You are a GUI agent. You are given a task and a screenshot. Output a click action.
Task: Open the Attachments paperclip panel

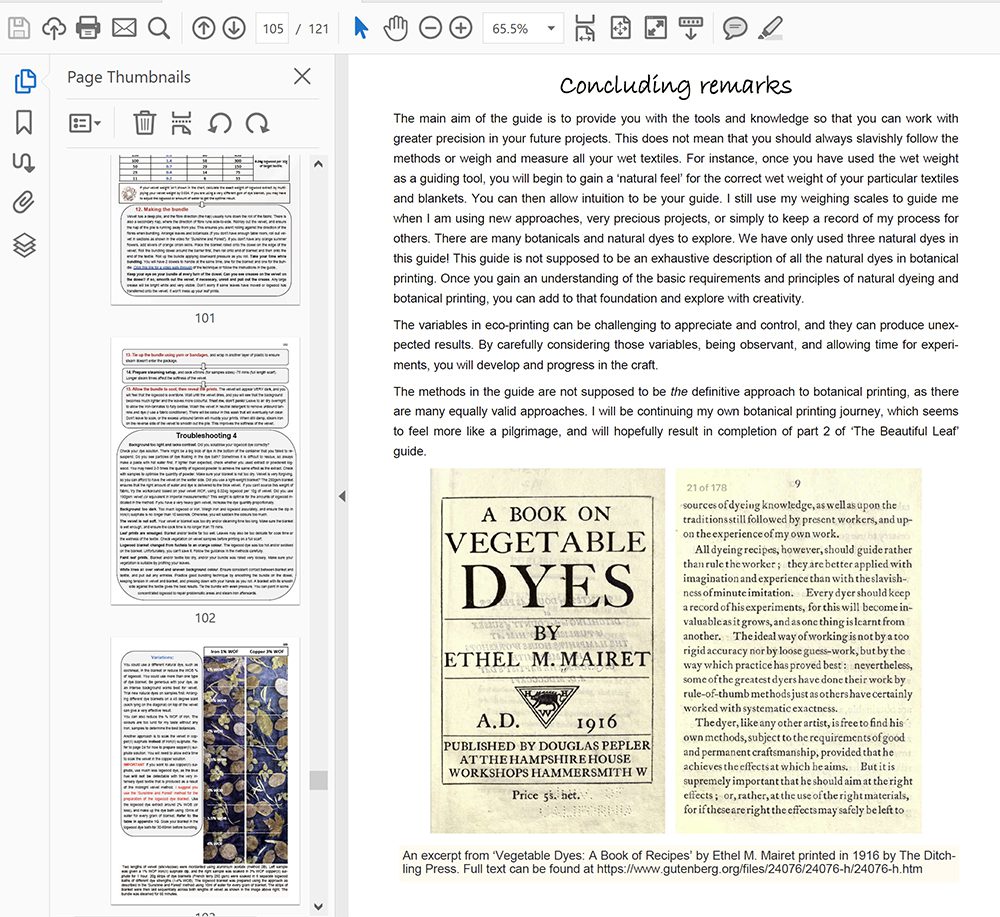pyautogui.click(x=24, y=203)
